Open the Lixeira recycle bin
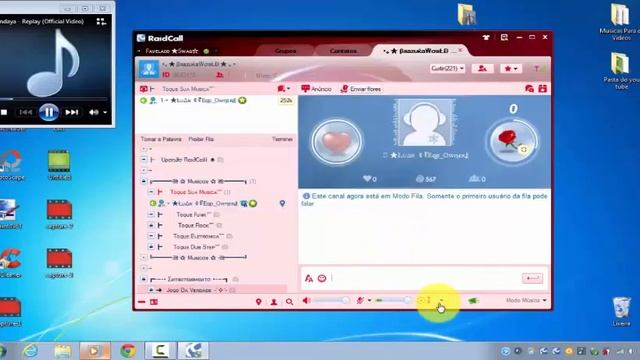The width and height of the screenshot is (640, 360). (622, 311)
